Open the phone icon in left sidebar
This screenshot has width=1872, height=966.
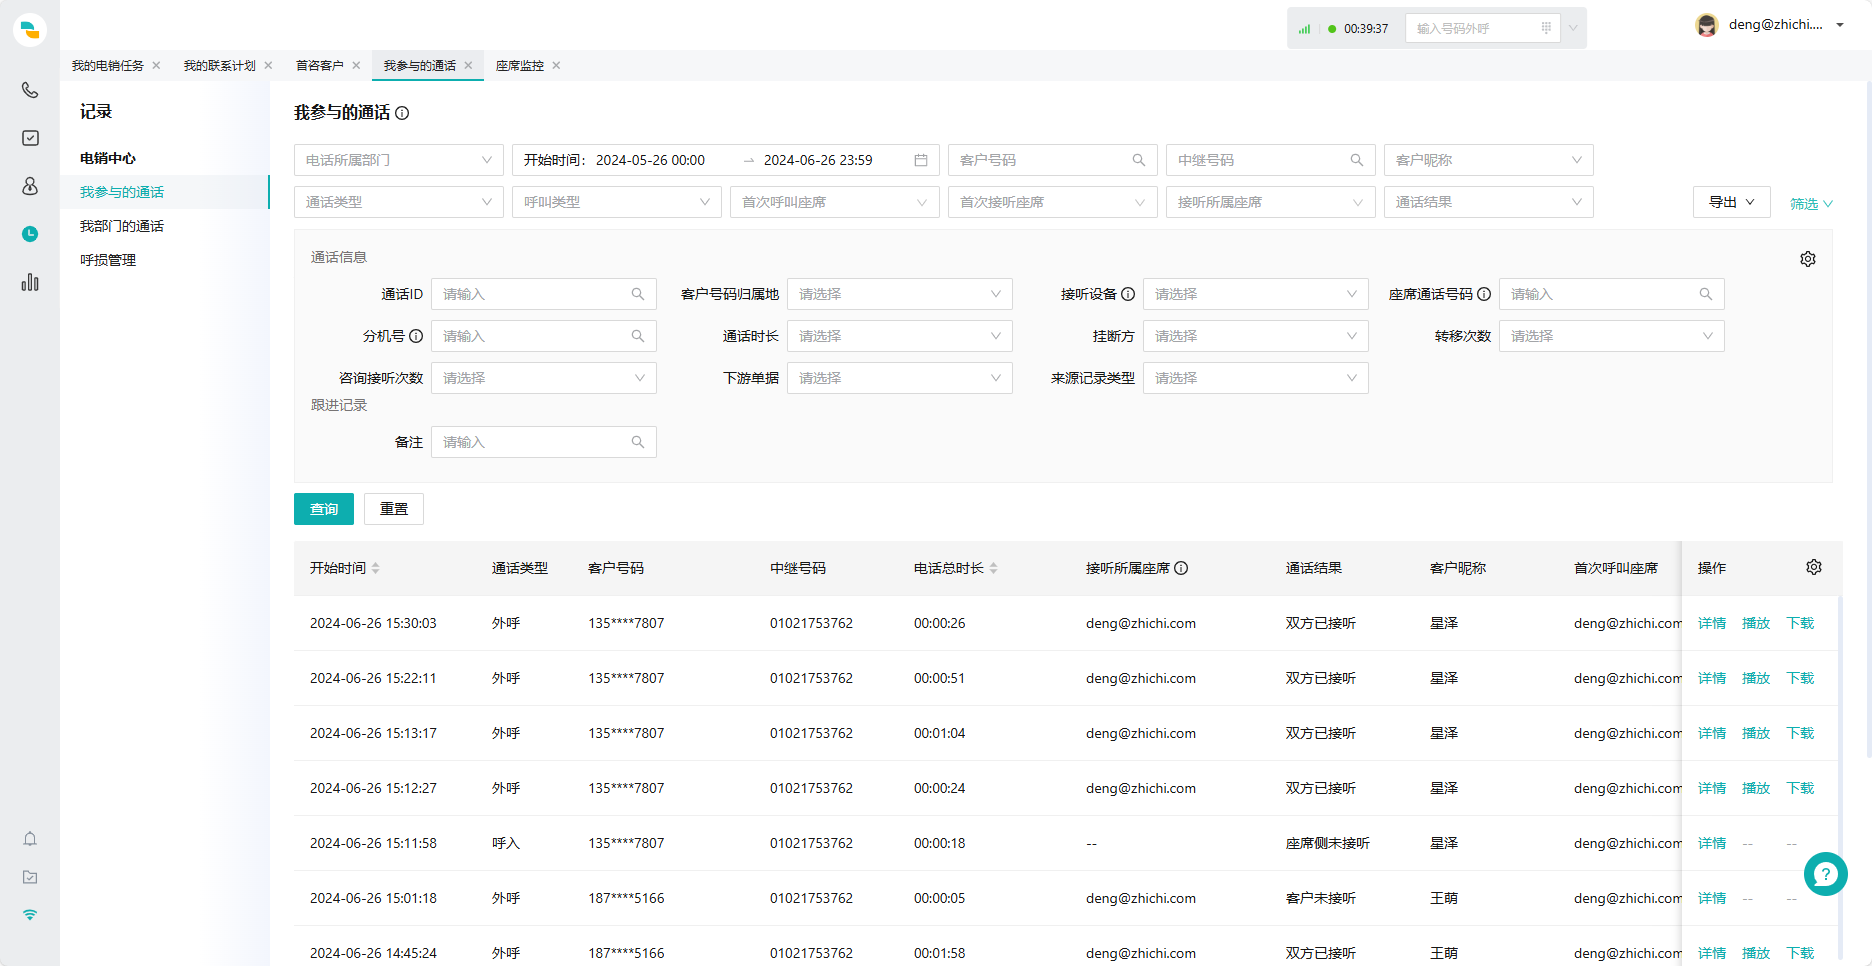pos(30,90)
